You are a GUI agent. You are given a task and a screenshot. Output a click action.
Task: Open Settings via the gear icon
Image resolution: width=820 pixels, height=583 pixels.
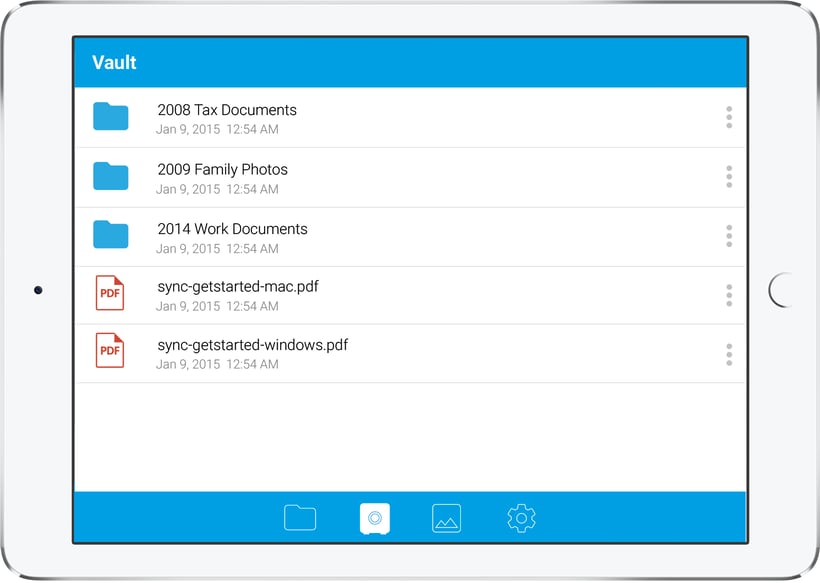(521, 517)
